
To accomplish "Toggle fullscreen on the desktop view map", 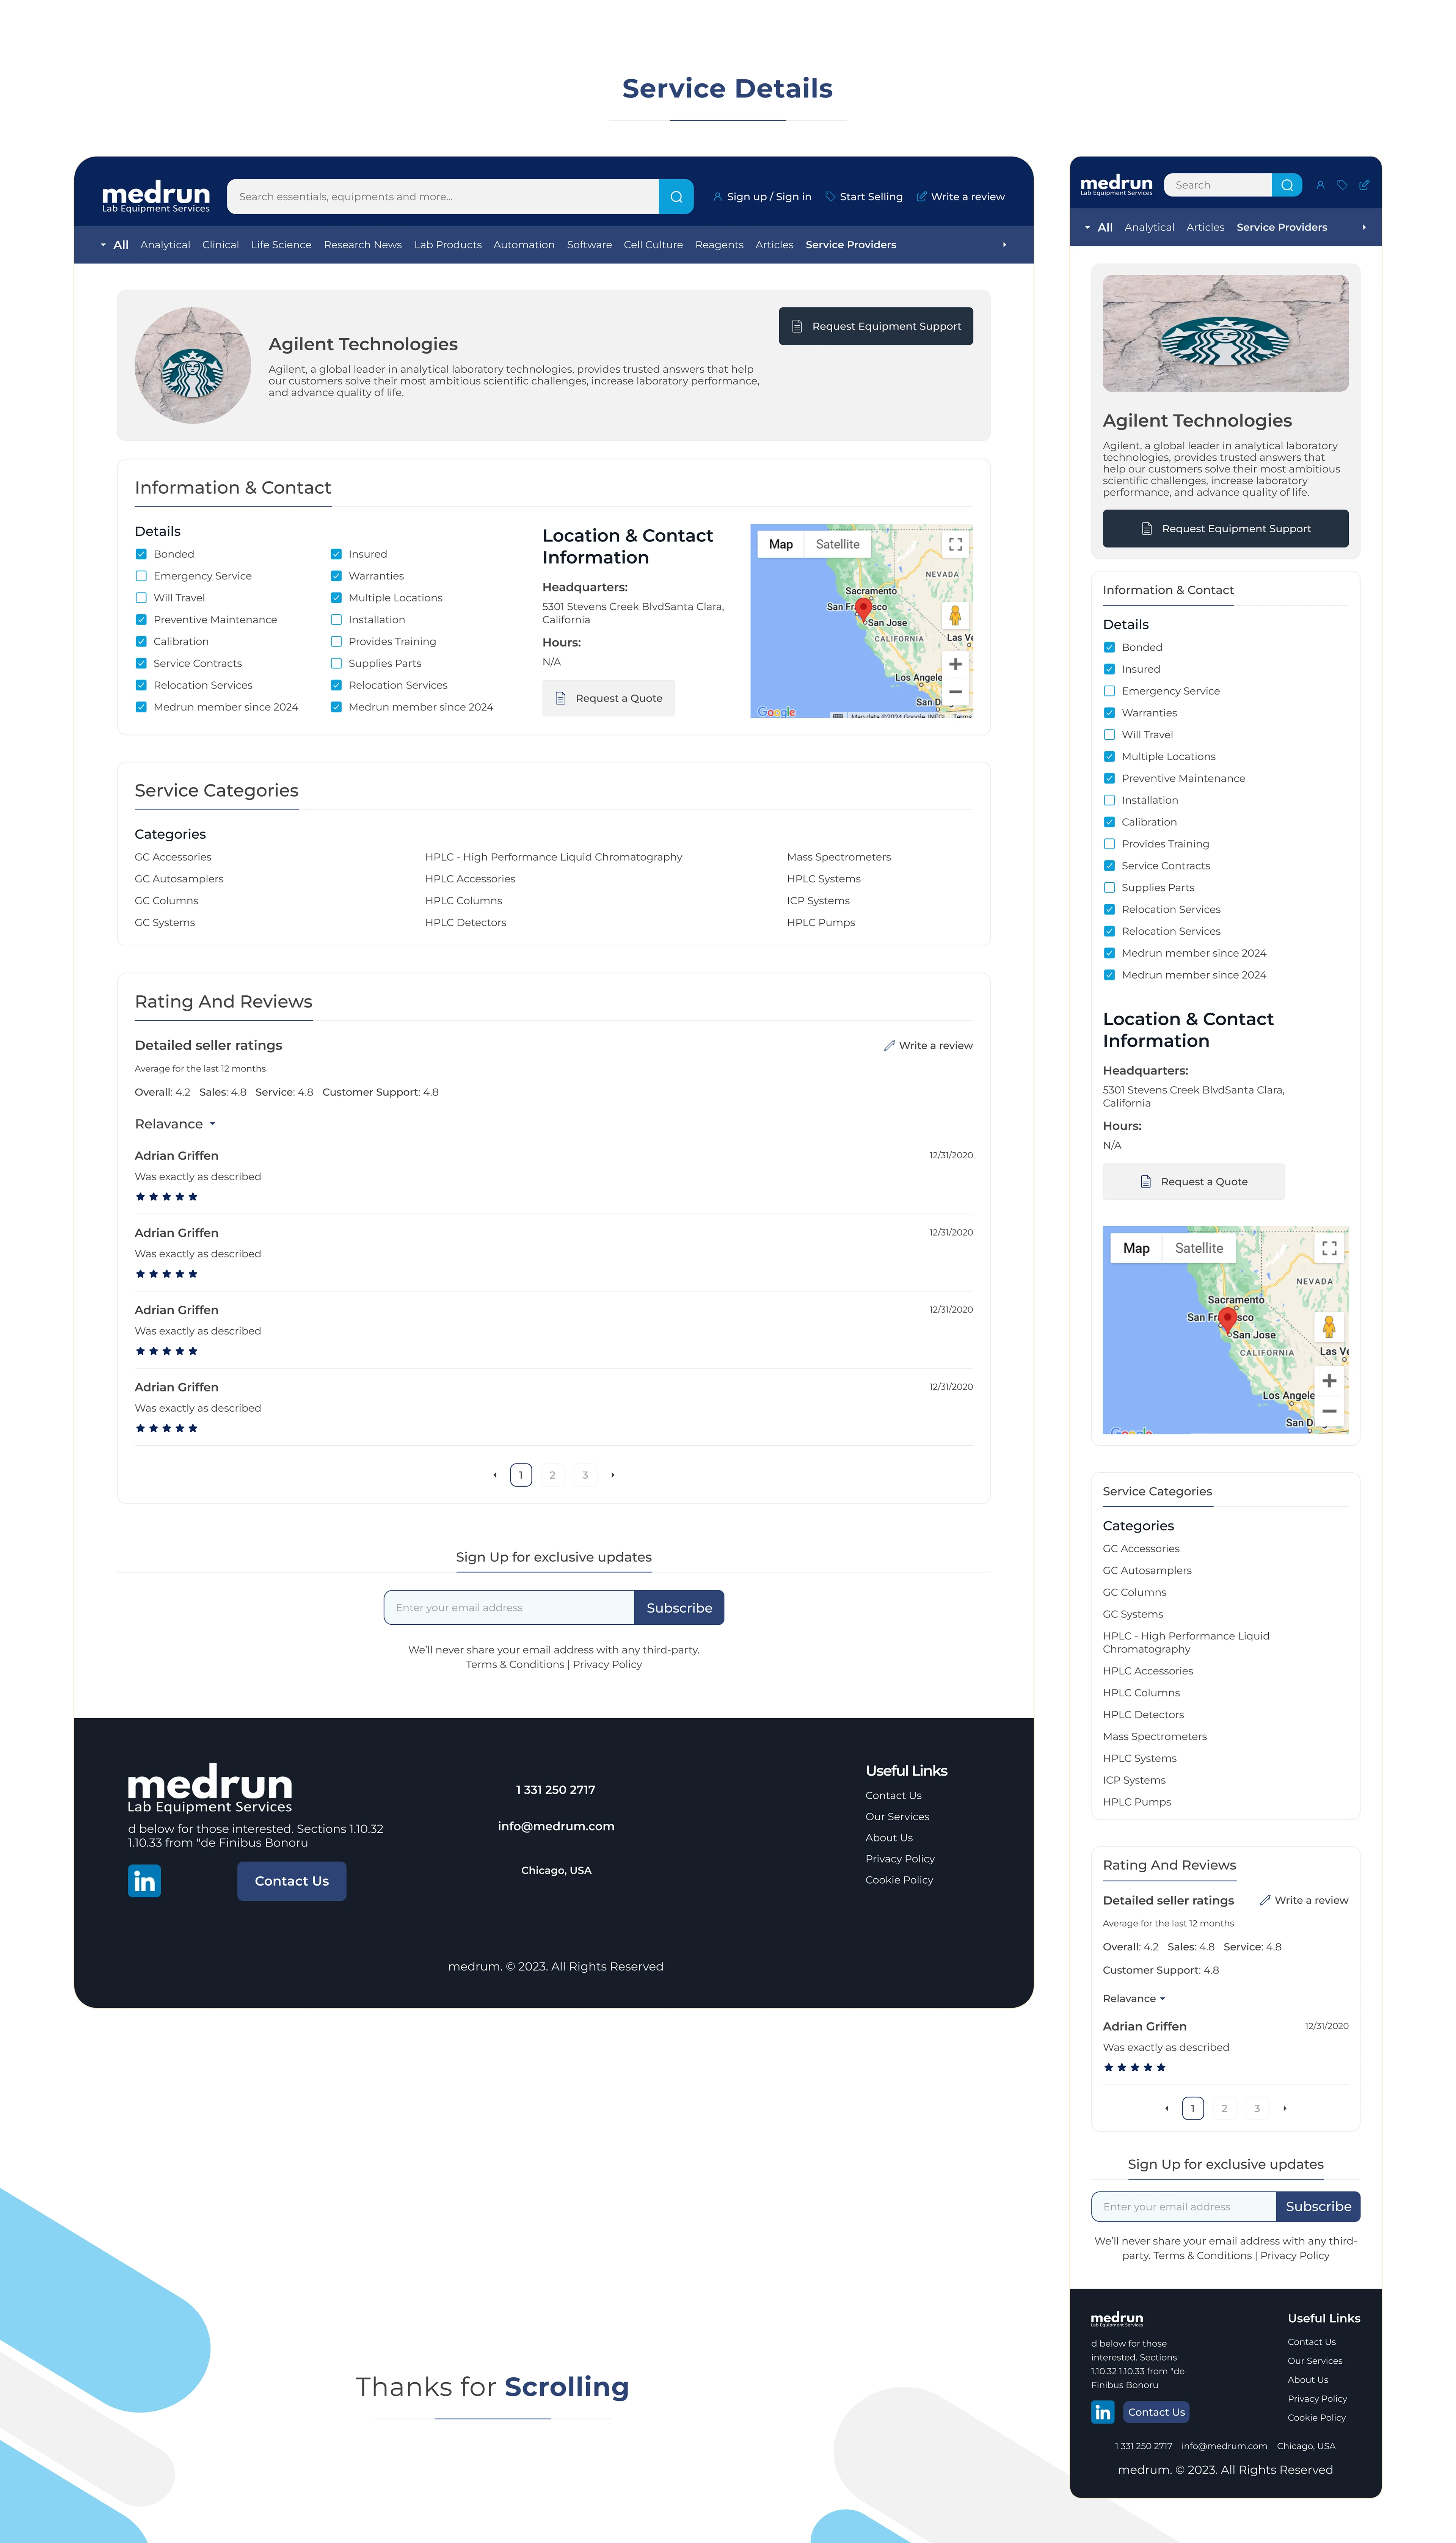I will 955,545.
